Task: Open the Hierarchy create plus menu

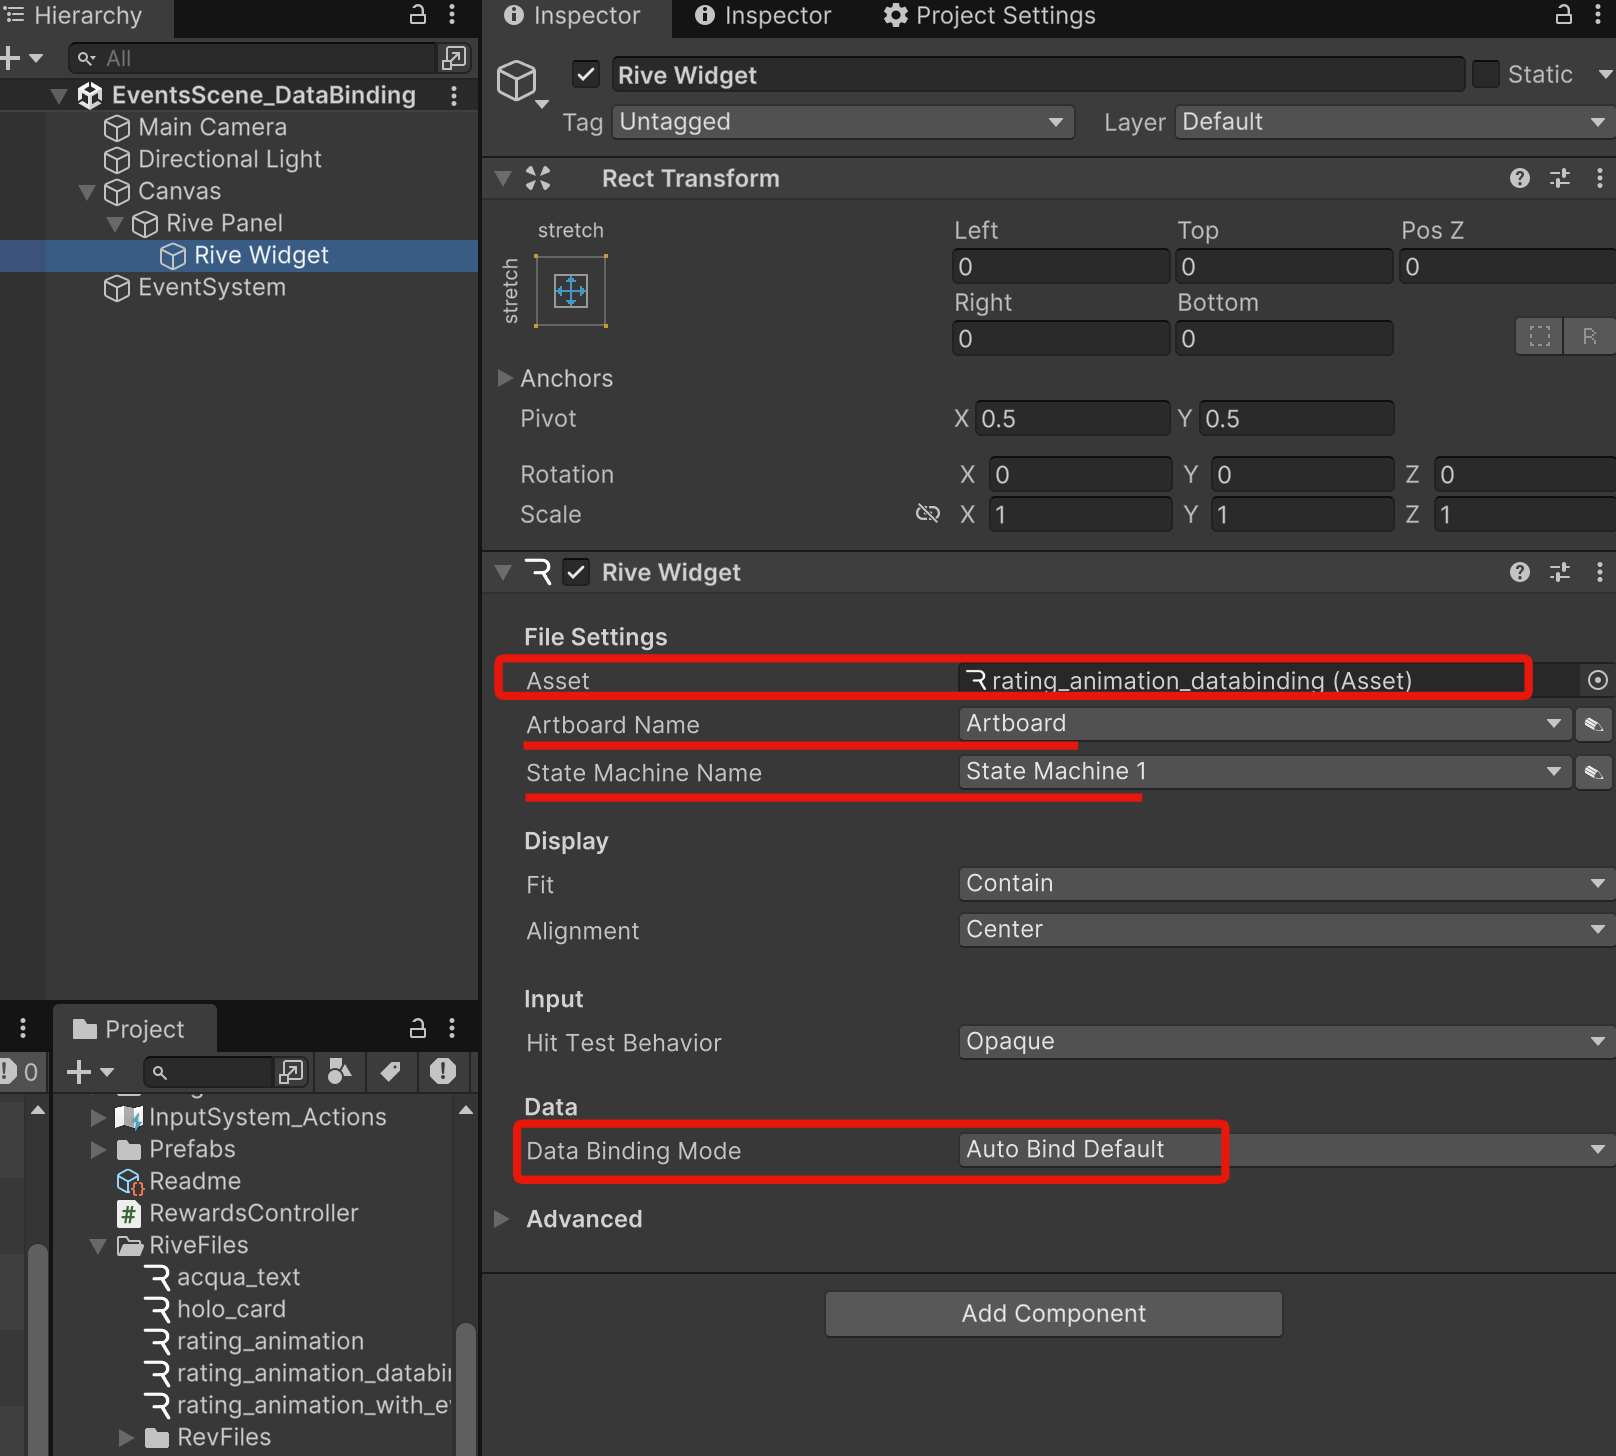Action: (22, 58)
